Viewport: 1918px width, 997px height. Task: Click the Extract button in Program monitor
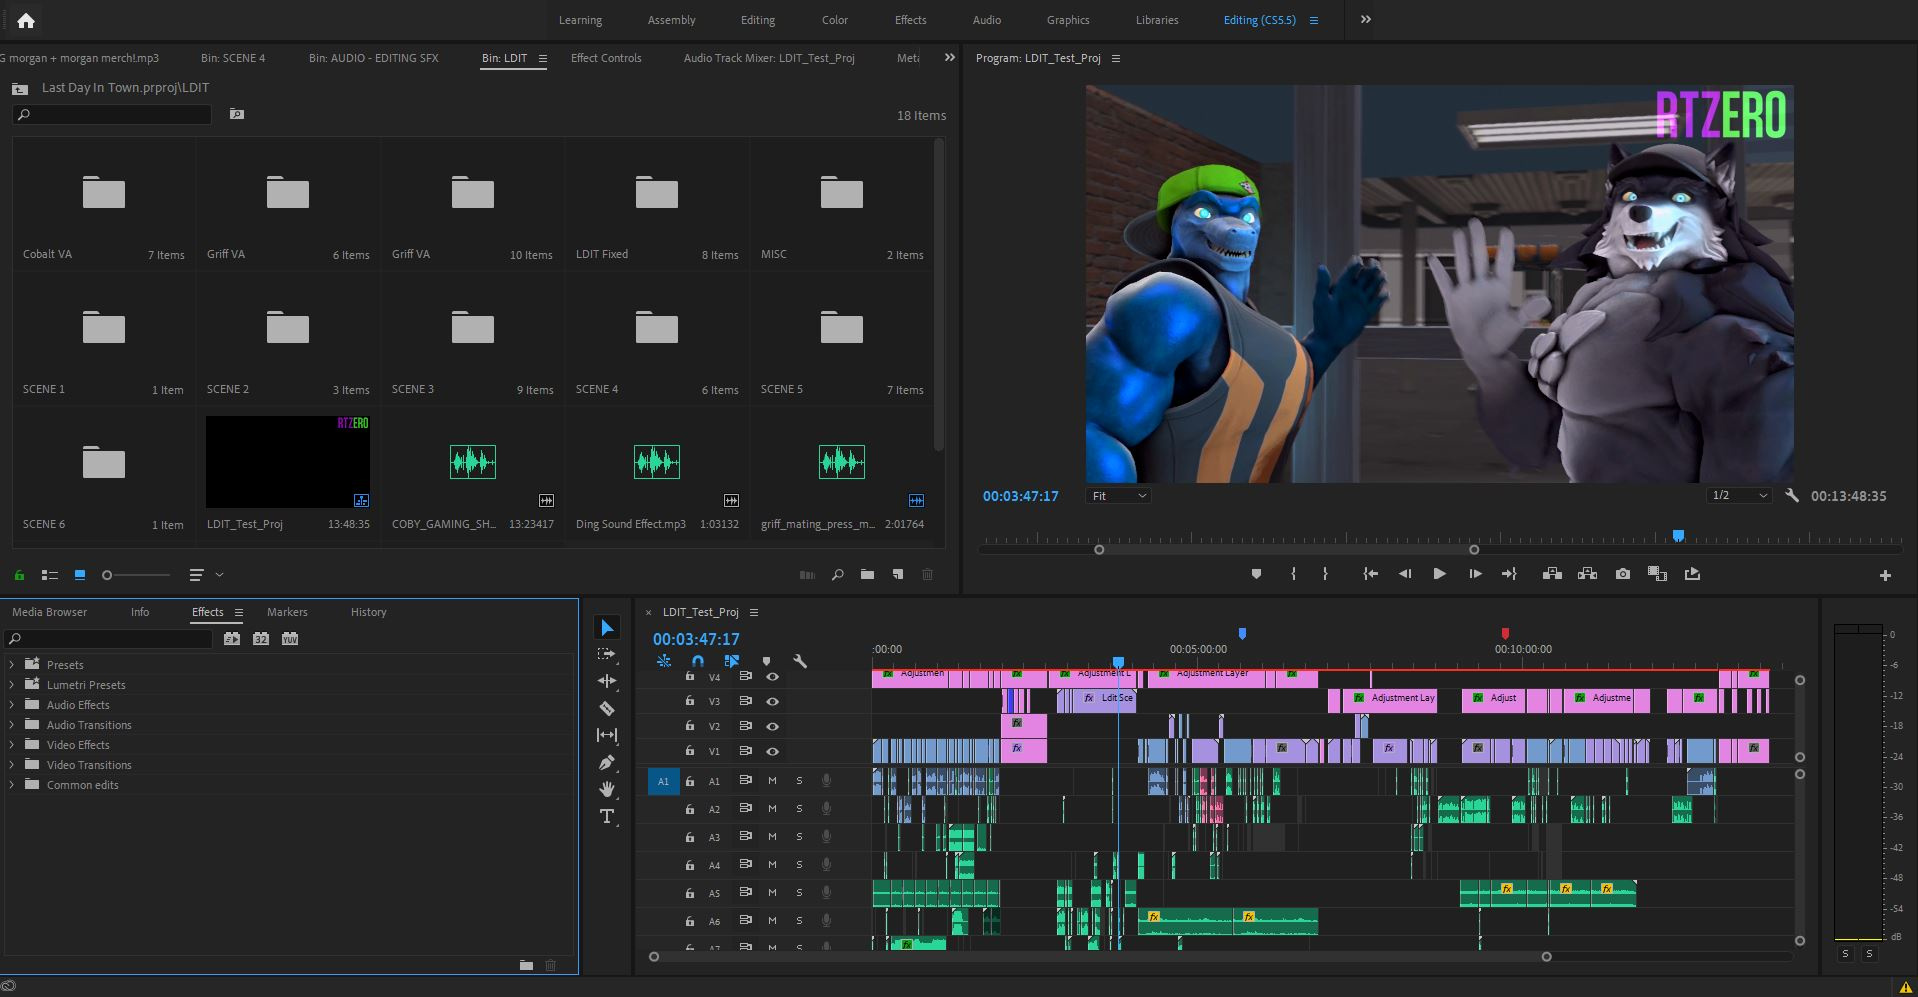pyautogui.click(x=1587, y=574)
